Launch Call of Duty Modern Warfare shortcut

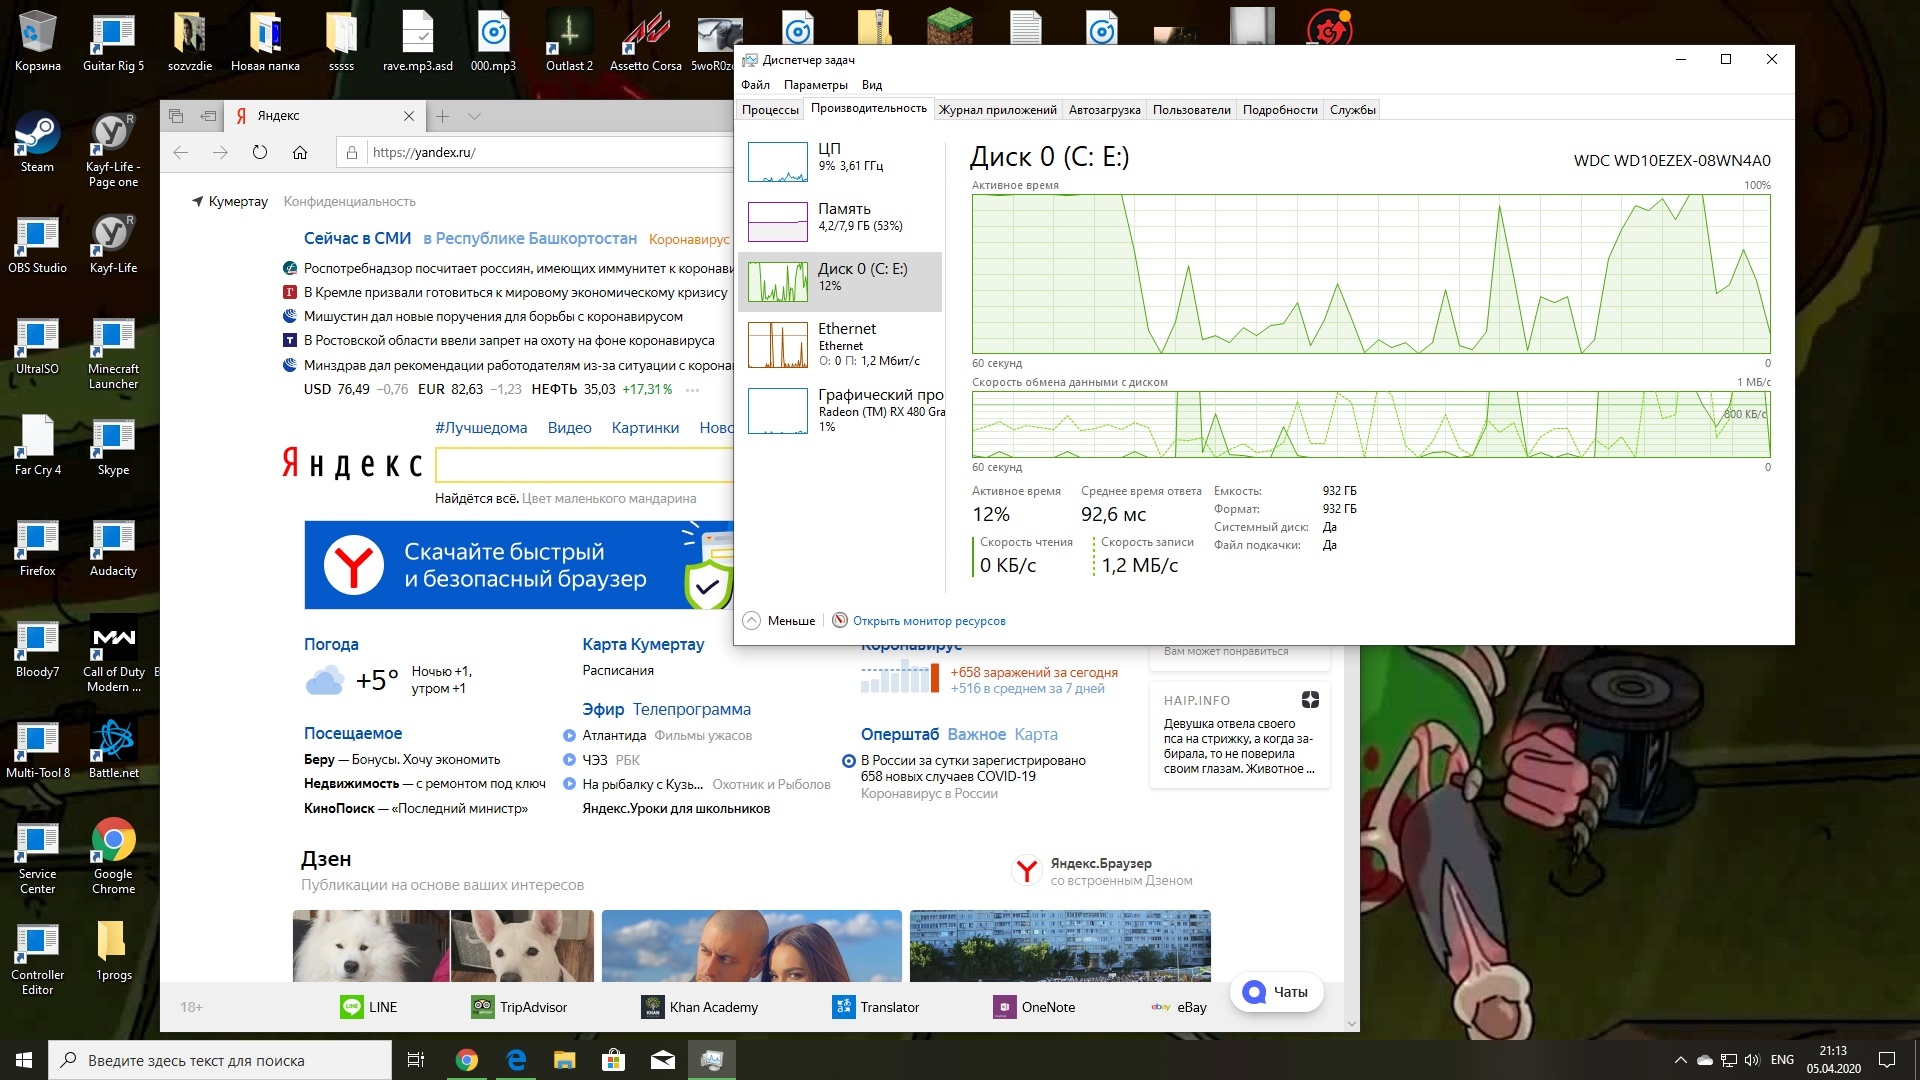click(x=113, y=655)
